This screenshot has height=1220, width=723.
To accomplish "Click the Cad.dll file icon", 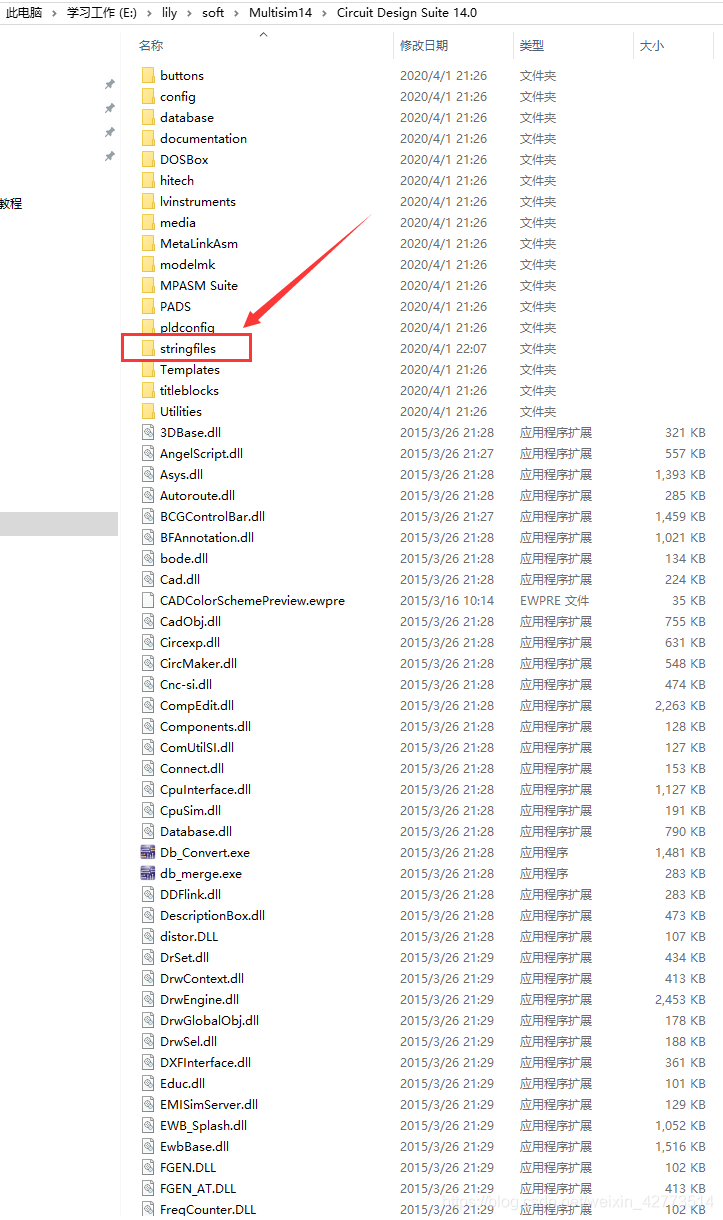I will (148, 579).
